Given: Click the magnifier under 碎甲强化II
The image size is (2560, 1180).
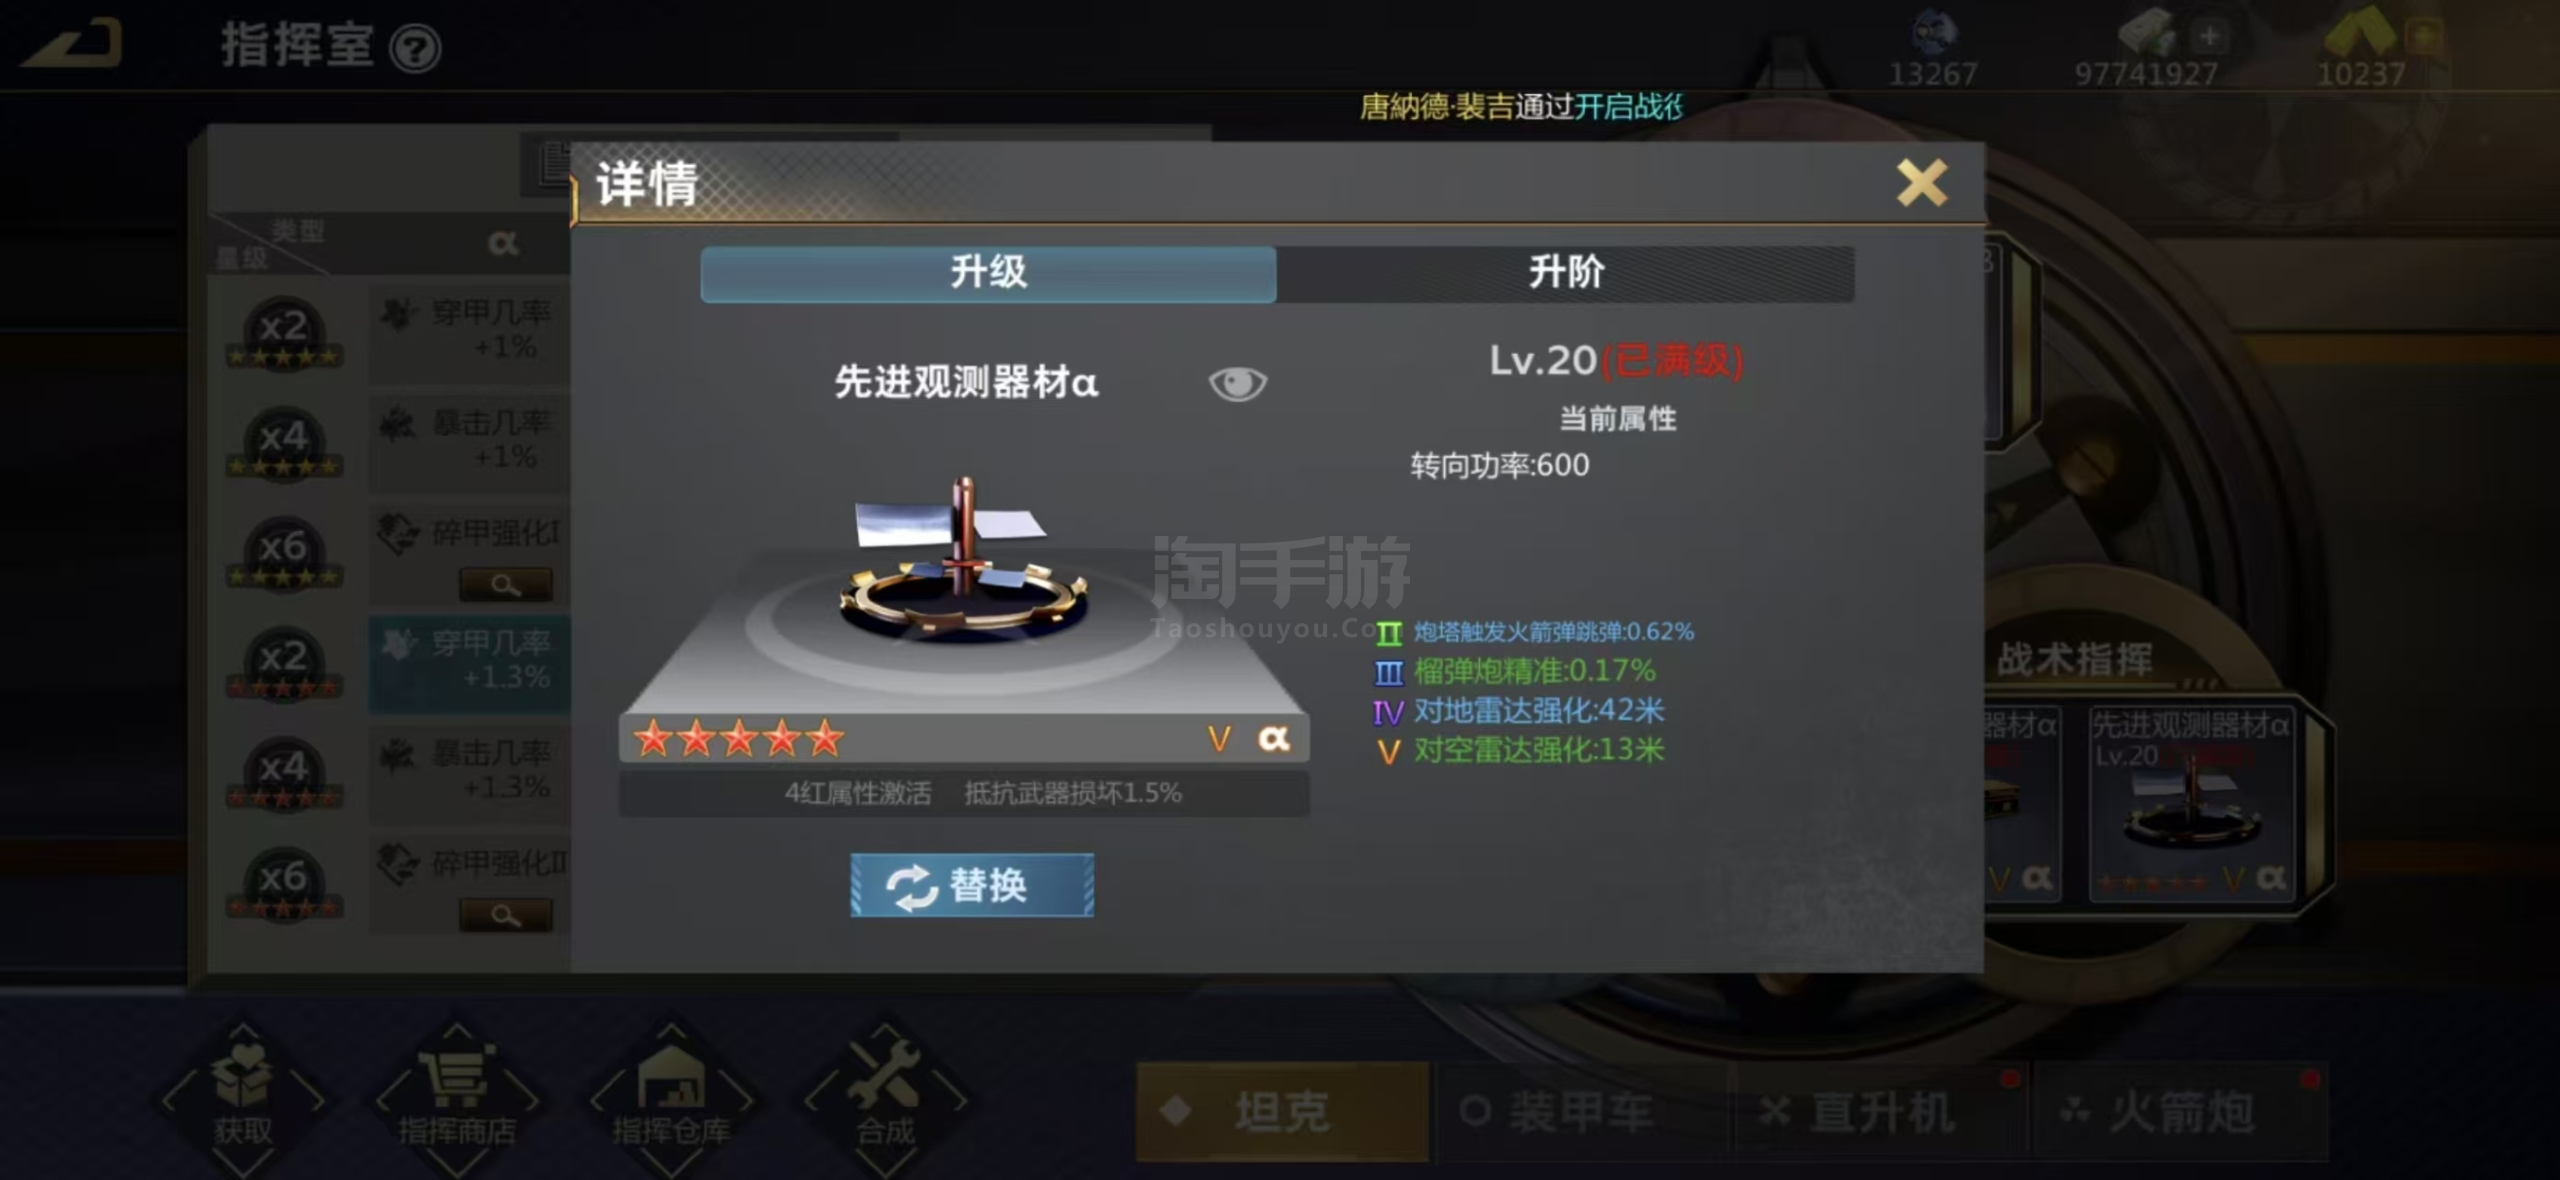Looking at the screenshot, I should click(506, 915).
